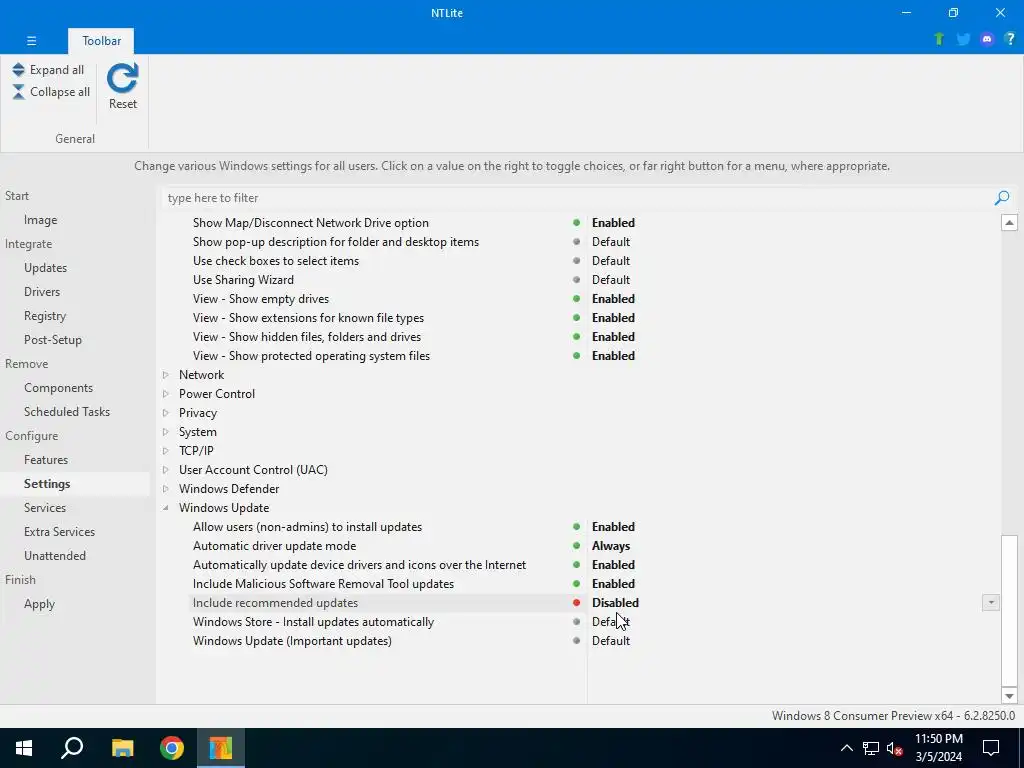Click scrollbar up arrow in settings list

(x=1009, y=223)
